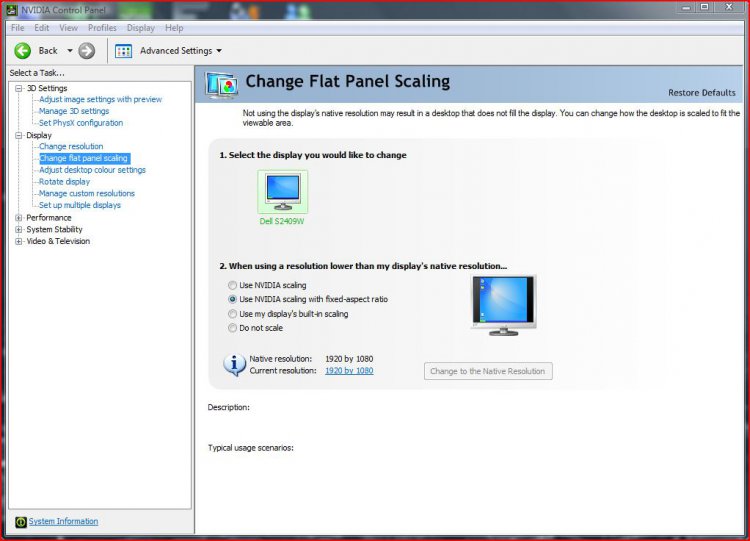Select Use my display's built-in scaling
This screenshot has width=750, height=541.
[x=232, y=314]
